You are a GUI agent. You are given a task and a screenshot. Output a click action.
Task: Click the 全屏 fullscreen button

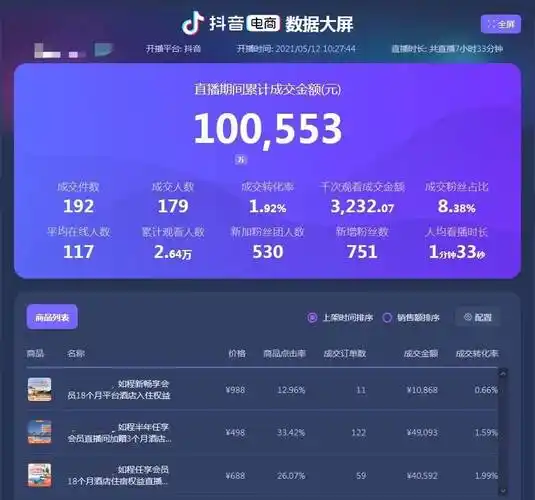[x=501, y=24]
